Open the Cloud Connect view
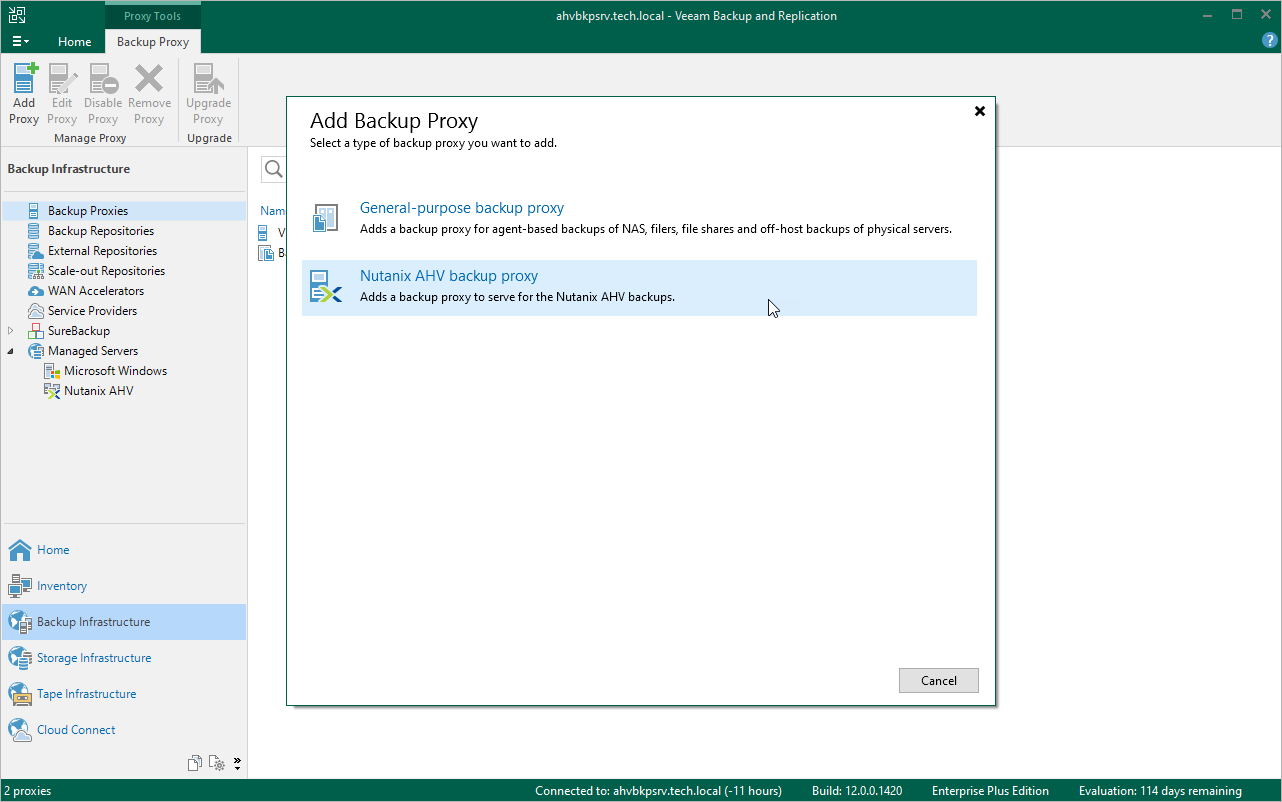The width and height of the screenshot is (1282, 802). pyautogui.click(x=124, y=730)
